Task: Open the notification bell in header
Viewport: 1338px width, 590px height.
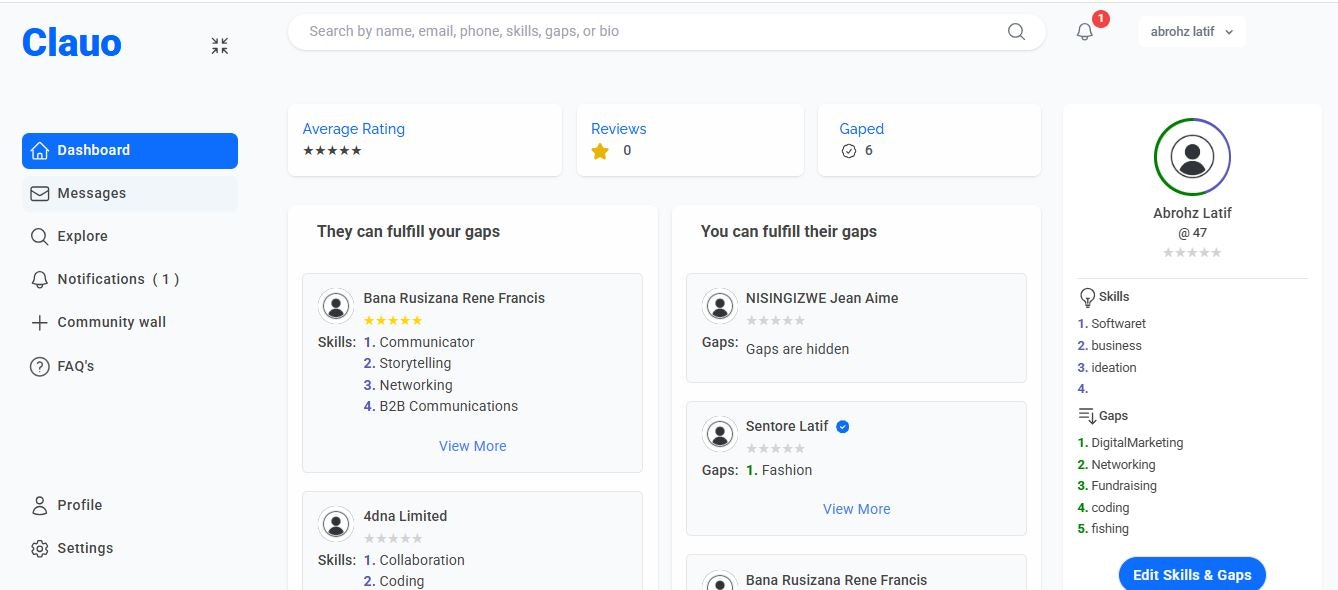Action: coord(1085,32)
